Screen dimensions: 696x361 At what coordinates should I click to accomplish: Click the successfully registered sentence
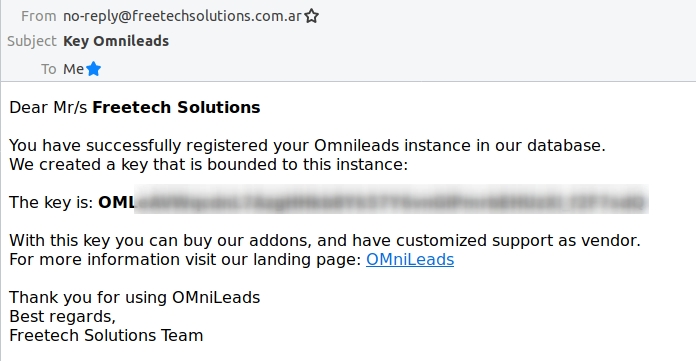(307, 146)
